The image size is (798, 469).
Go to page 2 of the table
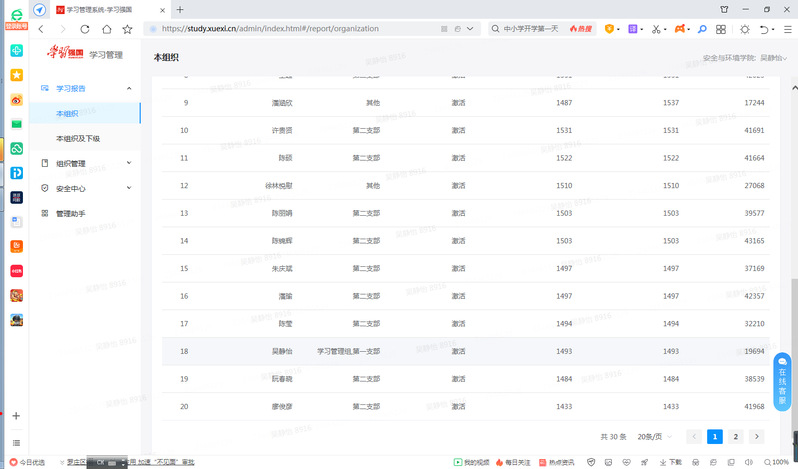pos(736,437)
